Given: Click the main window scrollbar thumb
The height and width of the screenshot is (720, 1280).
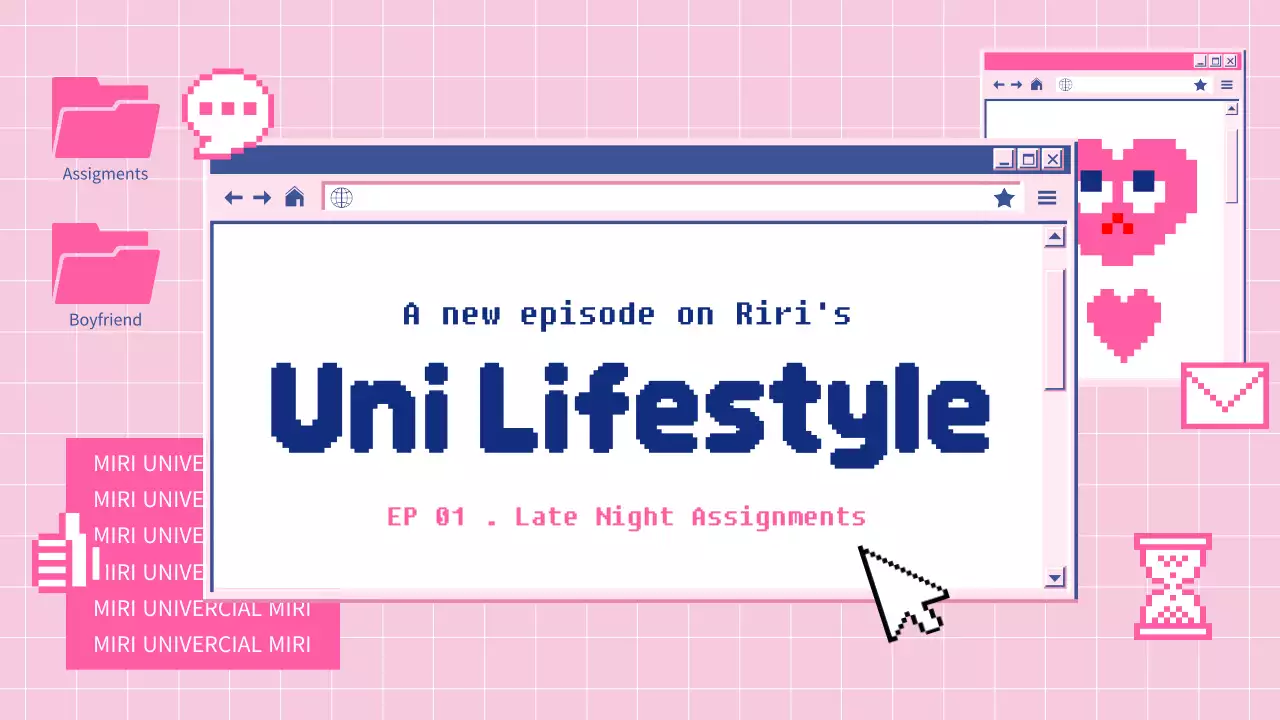Looking at the screenshot, I should (1054, 328).
